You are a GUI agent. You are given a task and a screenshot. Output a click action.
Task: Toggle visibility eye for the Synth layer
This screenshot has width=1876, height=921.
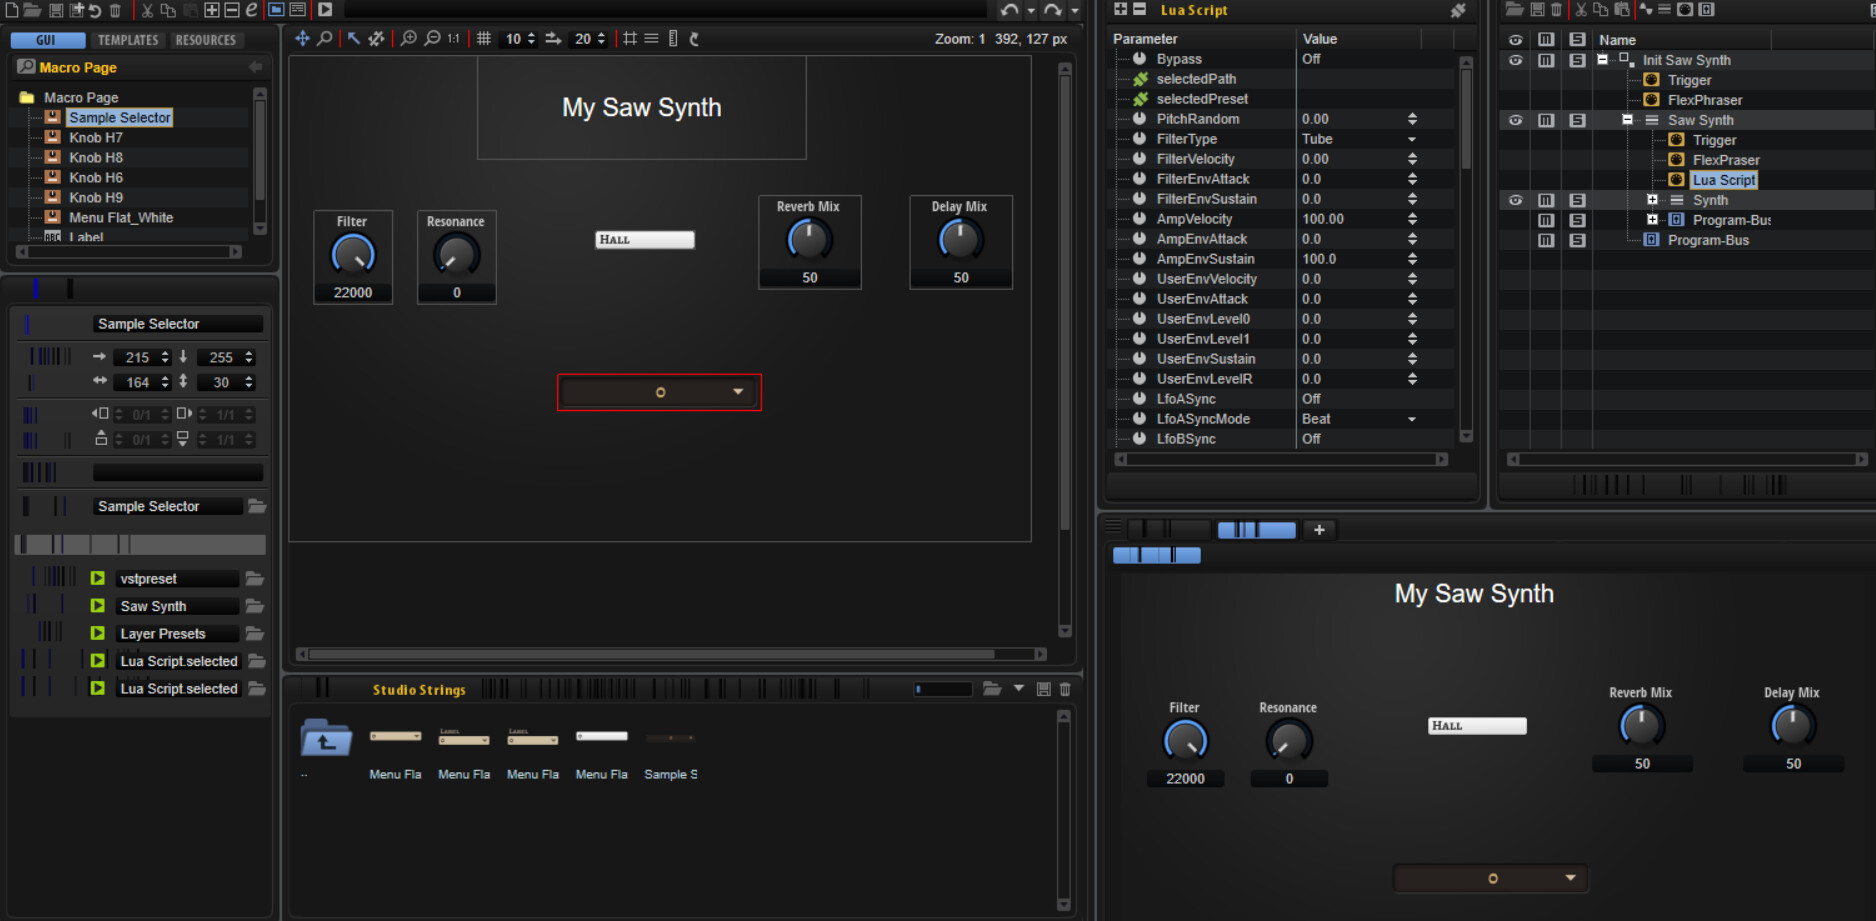click(1516, 200)
